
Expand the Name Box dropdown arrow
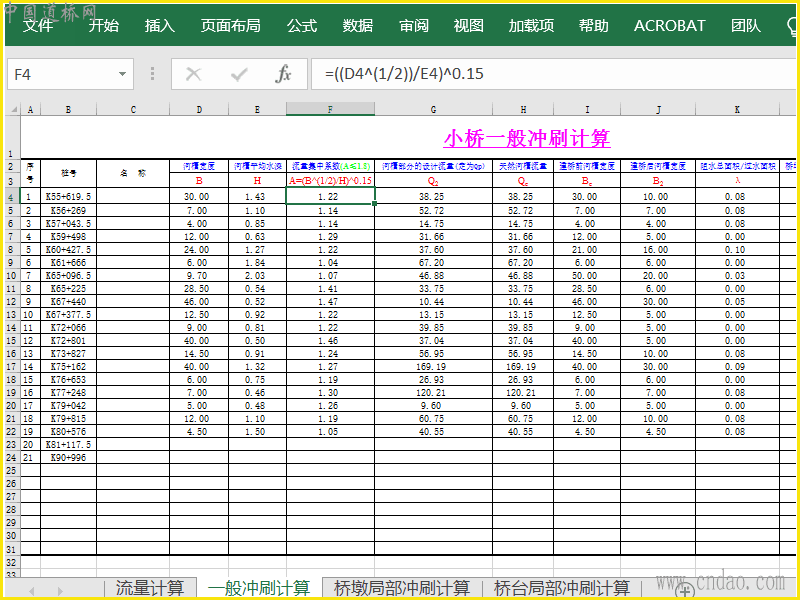[x=122, y=74]
